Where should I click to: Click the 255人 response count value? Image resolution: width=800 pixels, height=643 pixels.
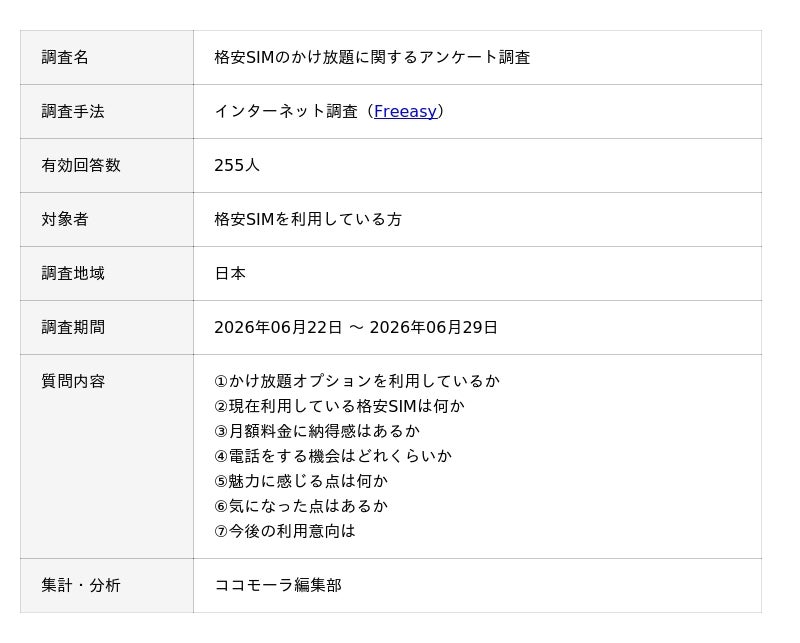pyautogui.click(x=237, y=165)
